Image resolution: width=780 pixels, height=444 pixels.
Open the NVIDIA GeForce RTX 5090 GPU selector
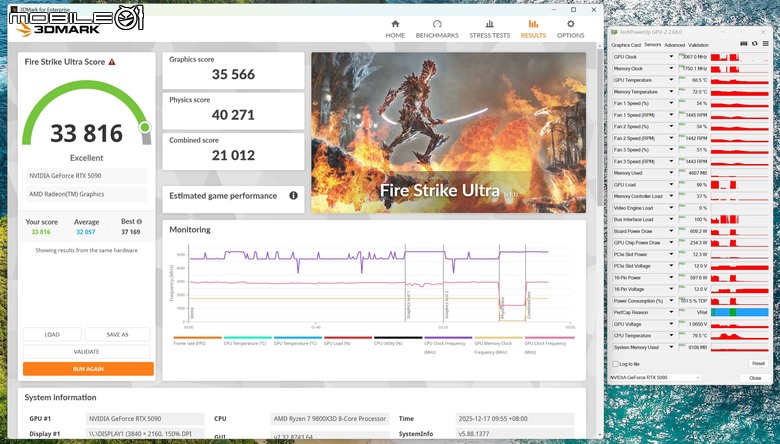656,377
